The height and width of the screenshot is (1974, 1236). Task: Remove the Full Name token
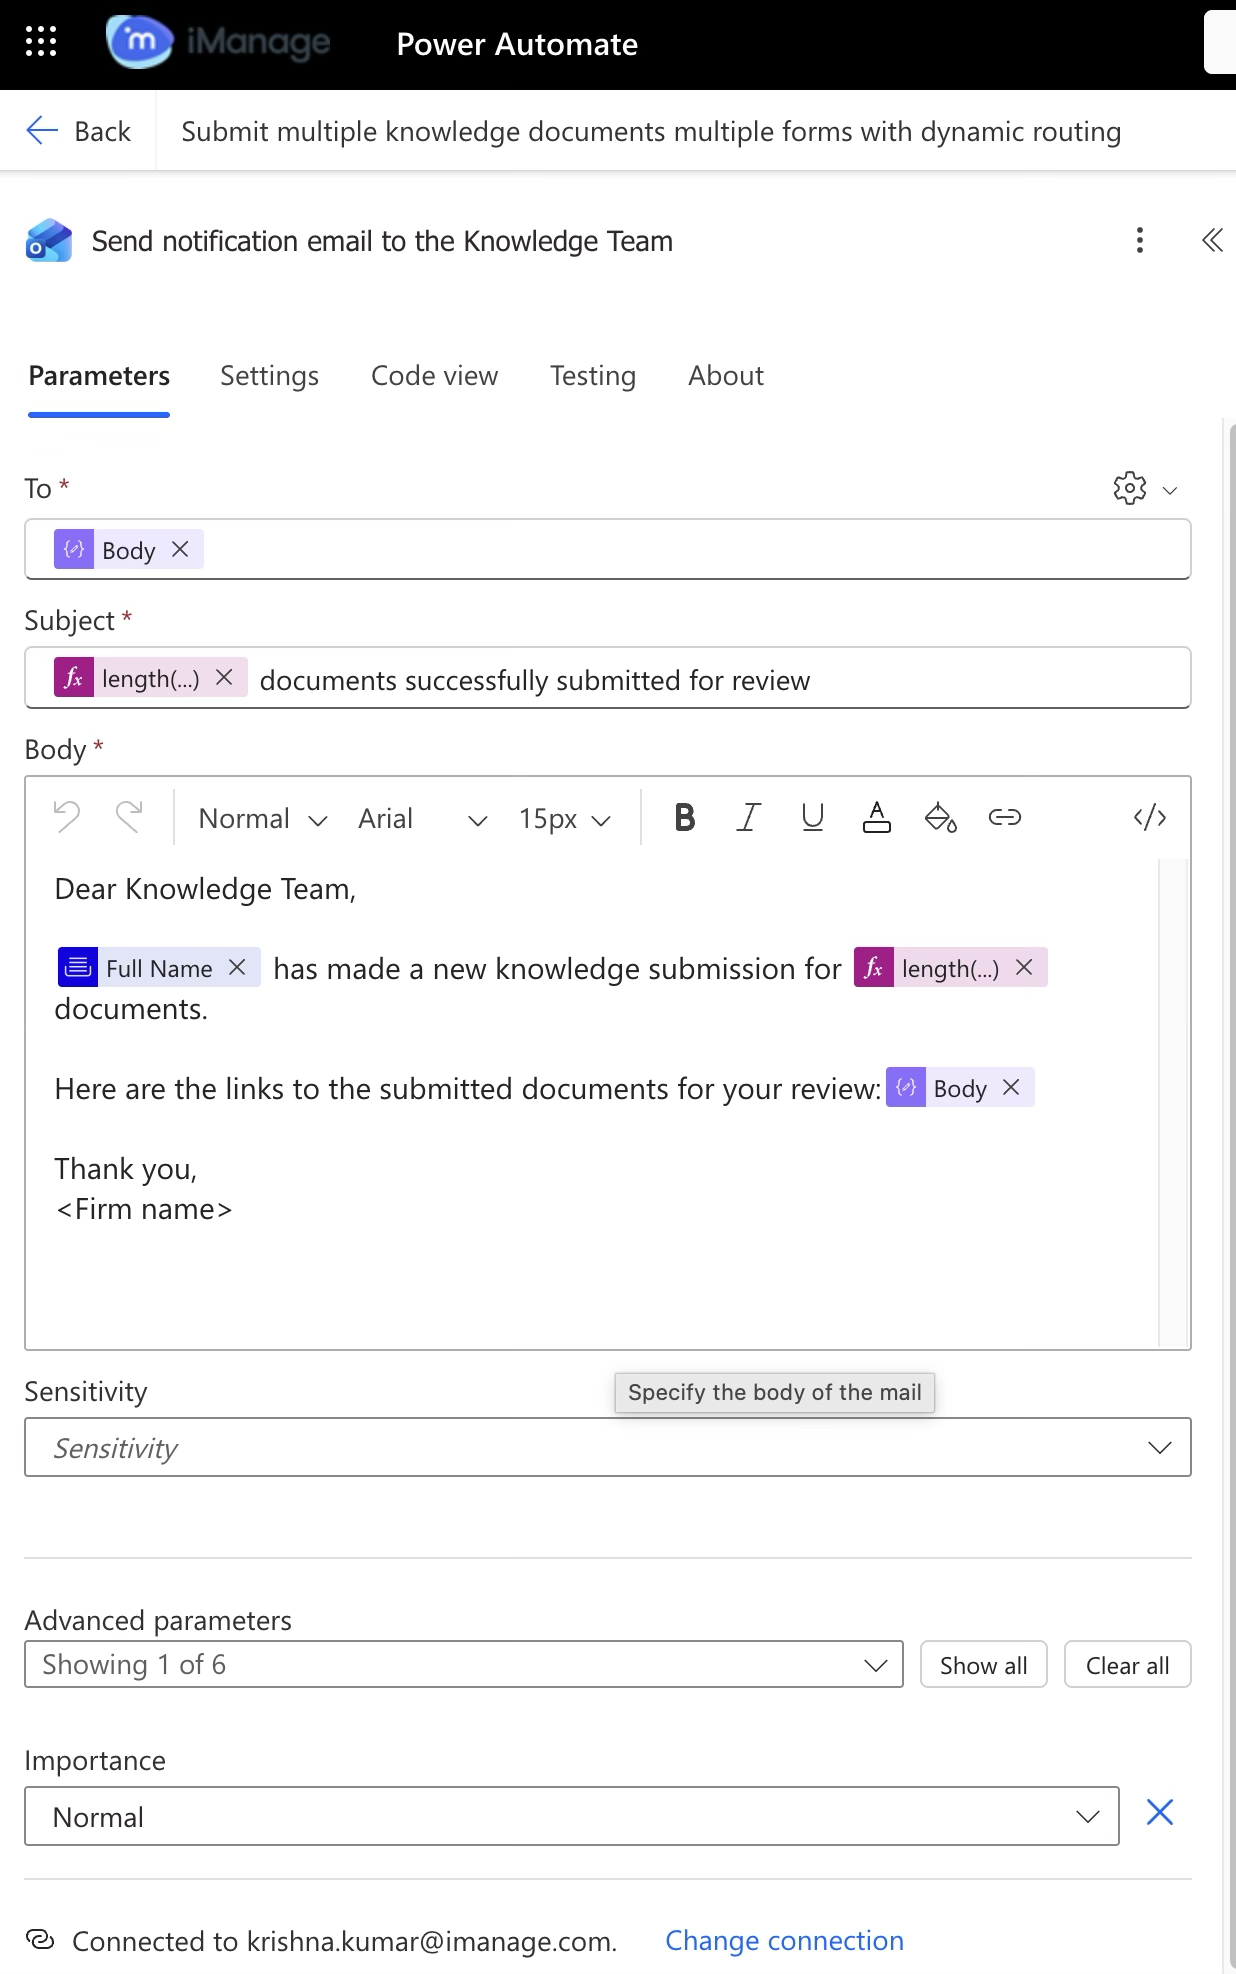click(x=237, y=967)
